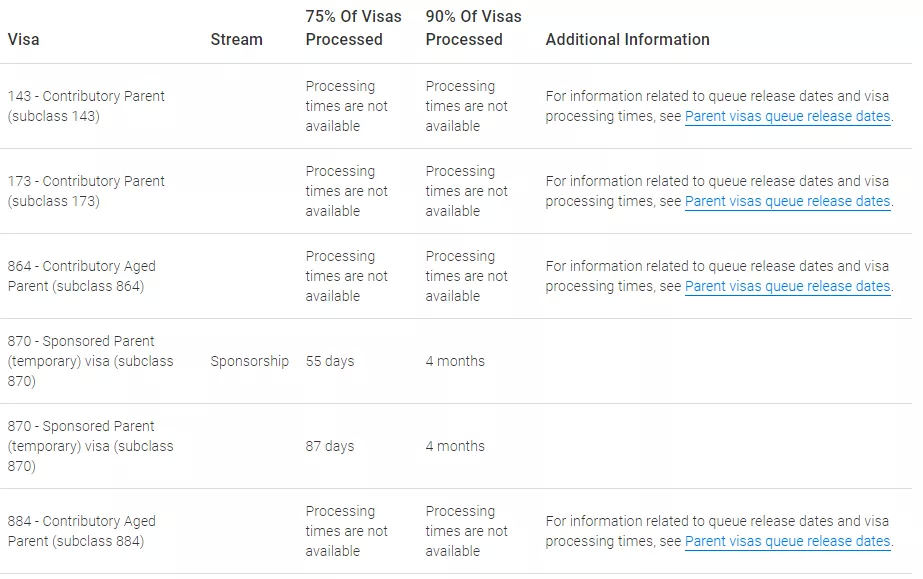Click the 87 days processing time cell
Screen dimensions: 923x579
330,447
